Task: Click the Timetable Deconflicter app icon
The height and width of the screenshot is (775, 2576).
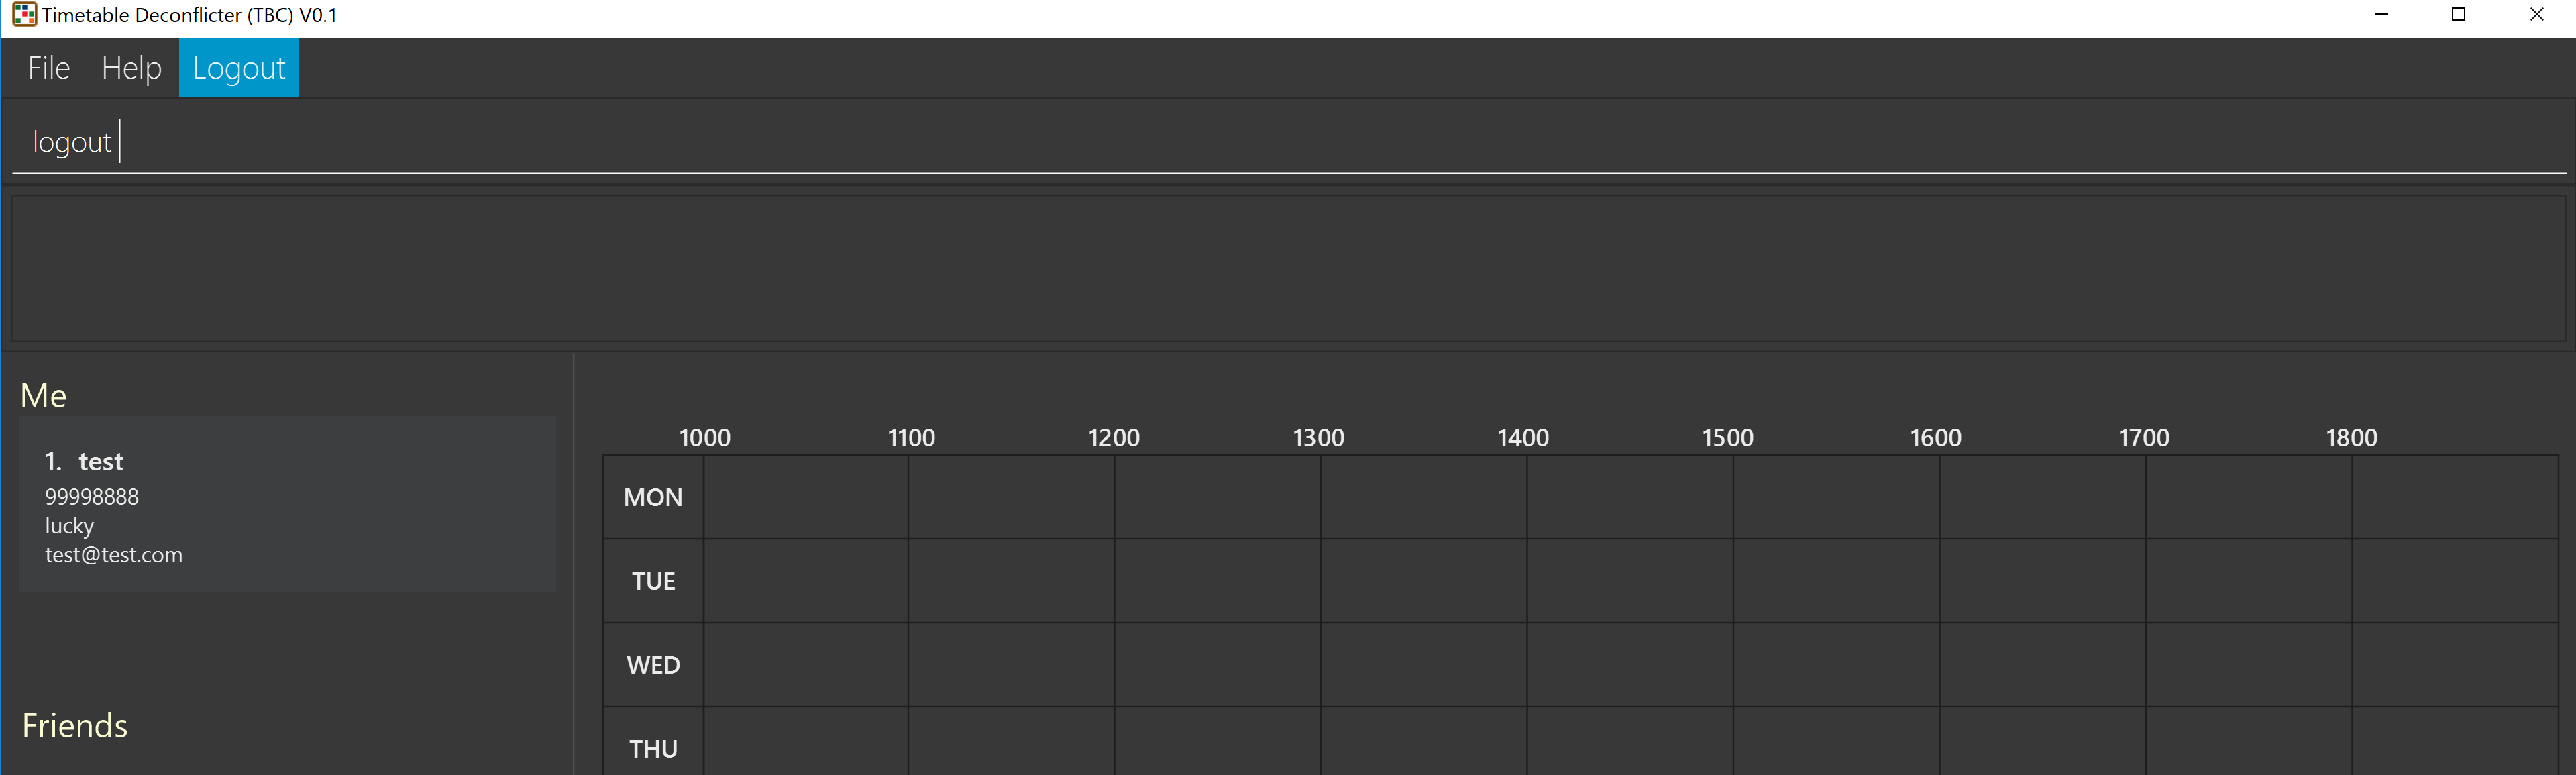Action: click(24, 15)
